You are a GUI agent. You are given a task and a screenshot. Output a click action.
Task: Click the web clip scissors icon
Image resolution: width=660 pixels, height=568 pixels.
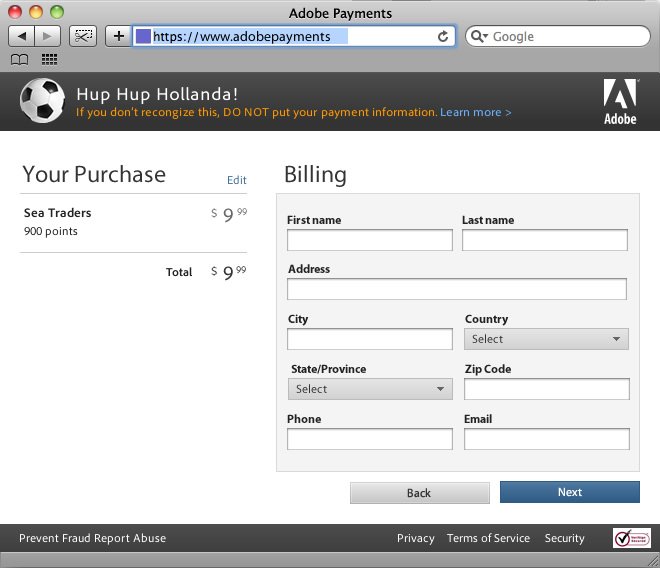(x=83, y=36)
